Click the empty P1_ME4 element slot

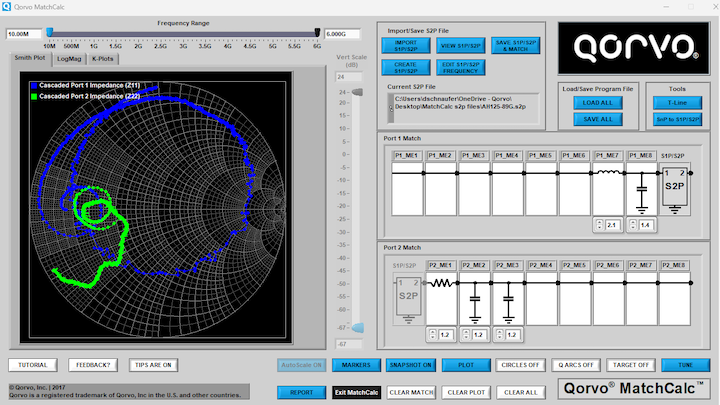(508, 189)
